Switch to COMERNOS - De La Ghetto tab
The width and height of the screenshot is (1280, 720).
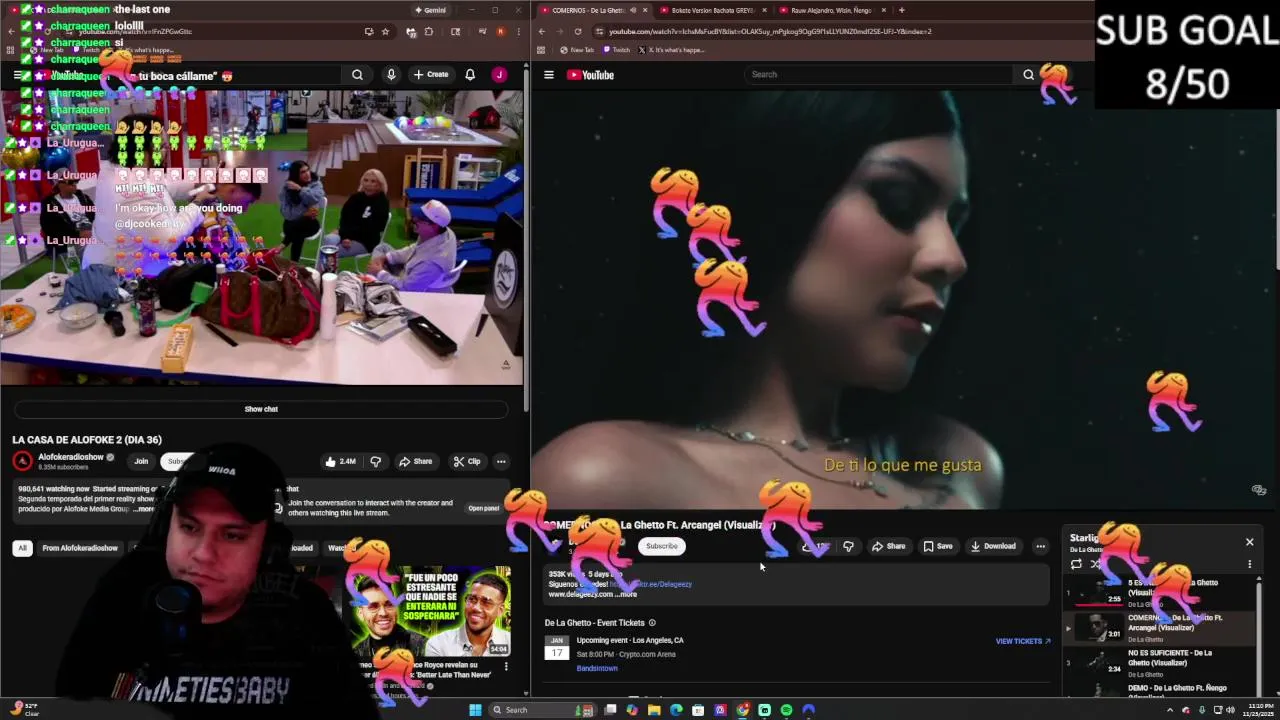590,10
